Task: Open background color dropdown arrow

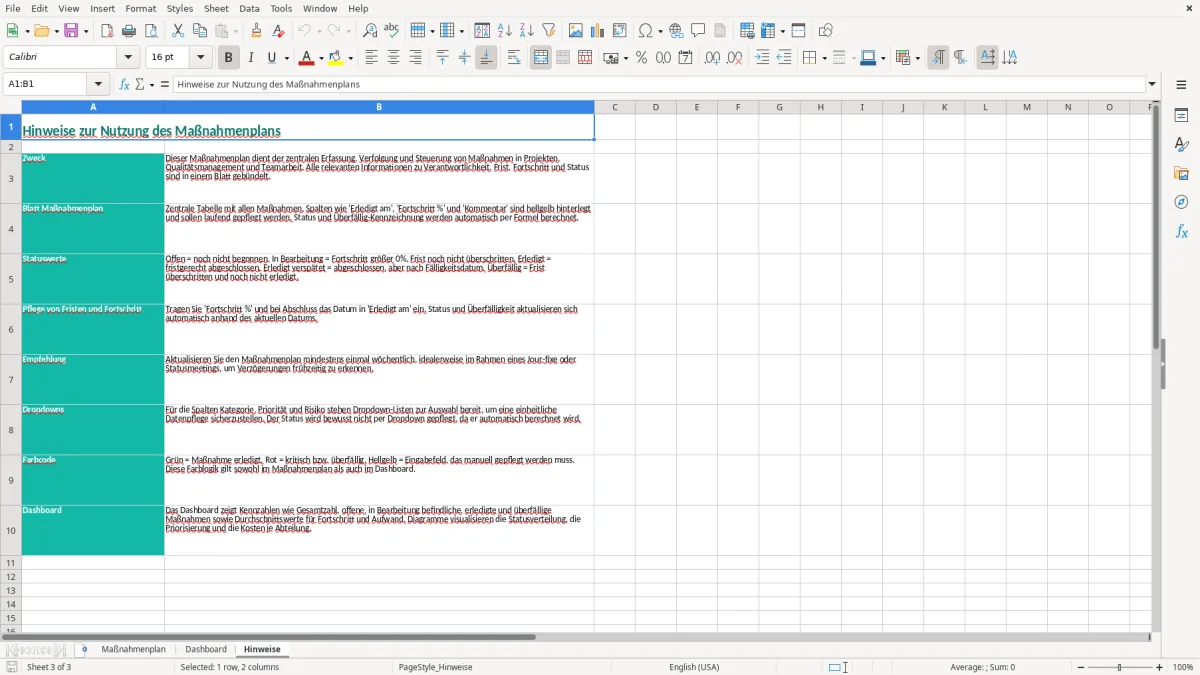Action: point(350,58)
